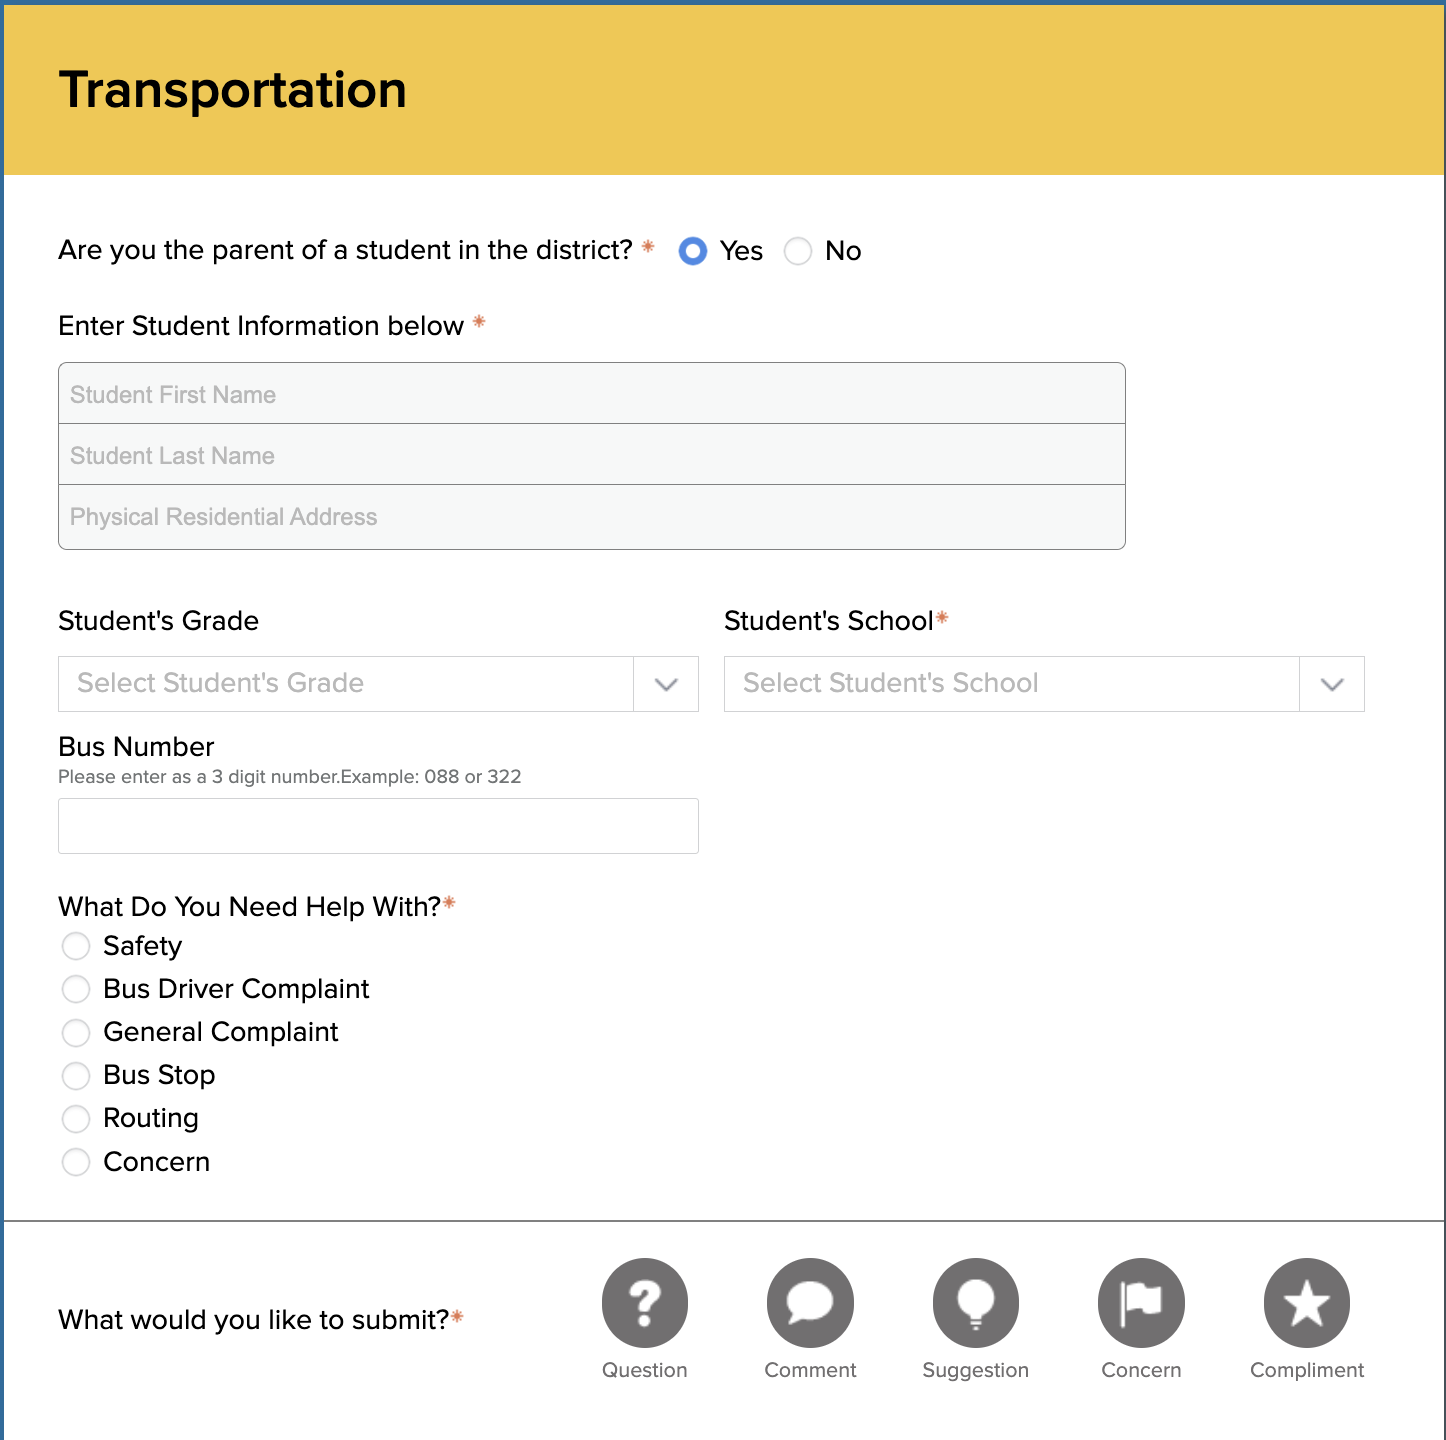This screenshot has width=1446, height=1440.
Task: Choose the Safety help option
Action: [76, 946]
